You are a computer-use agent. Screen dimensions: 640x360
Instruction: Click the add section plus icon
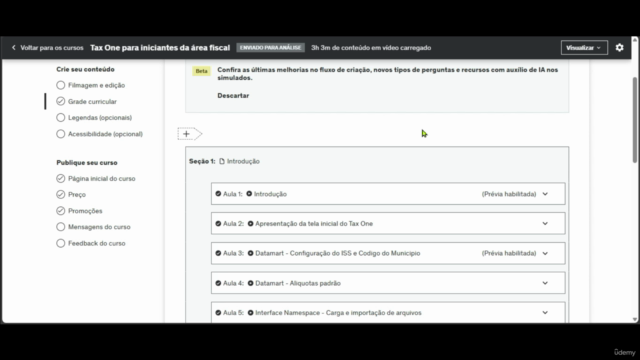coord(186,133)
